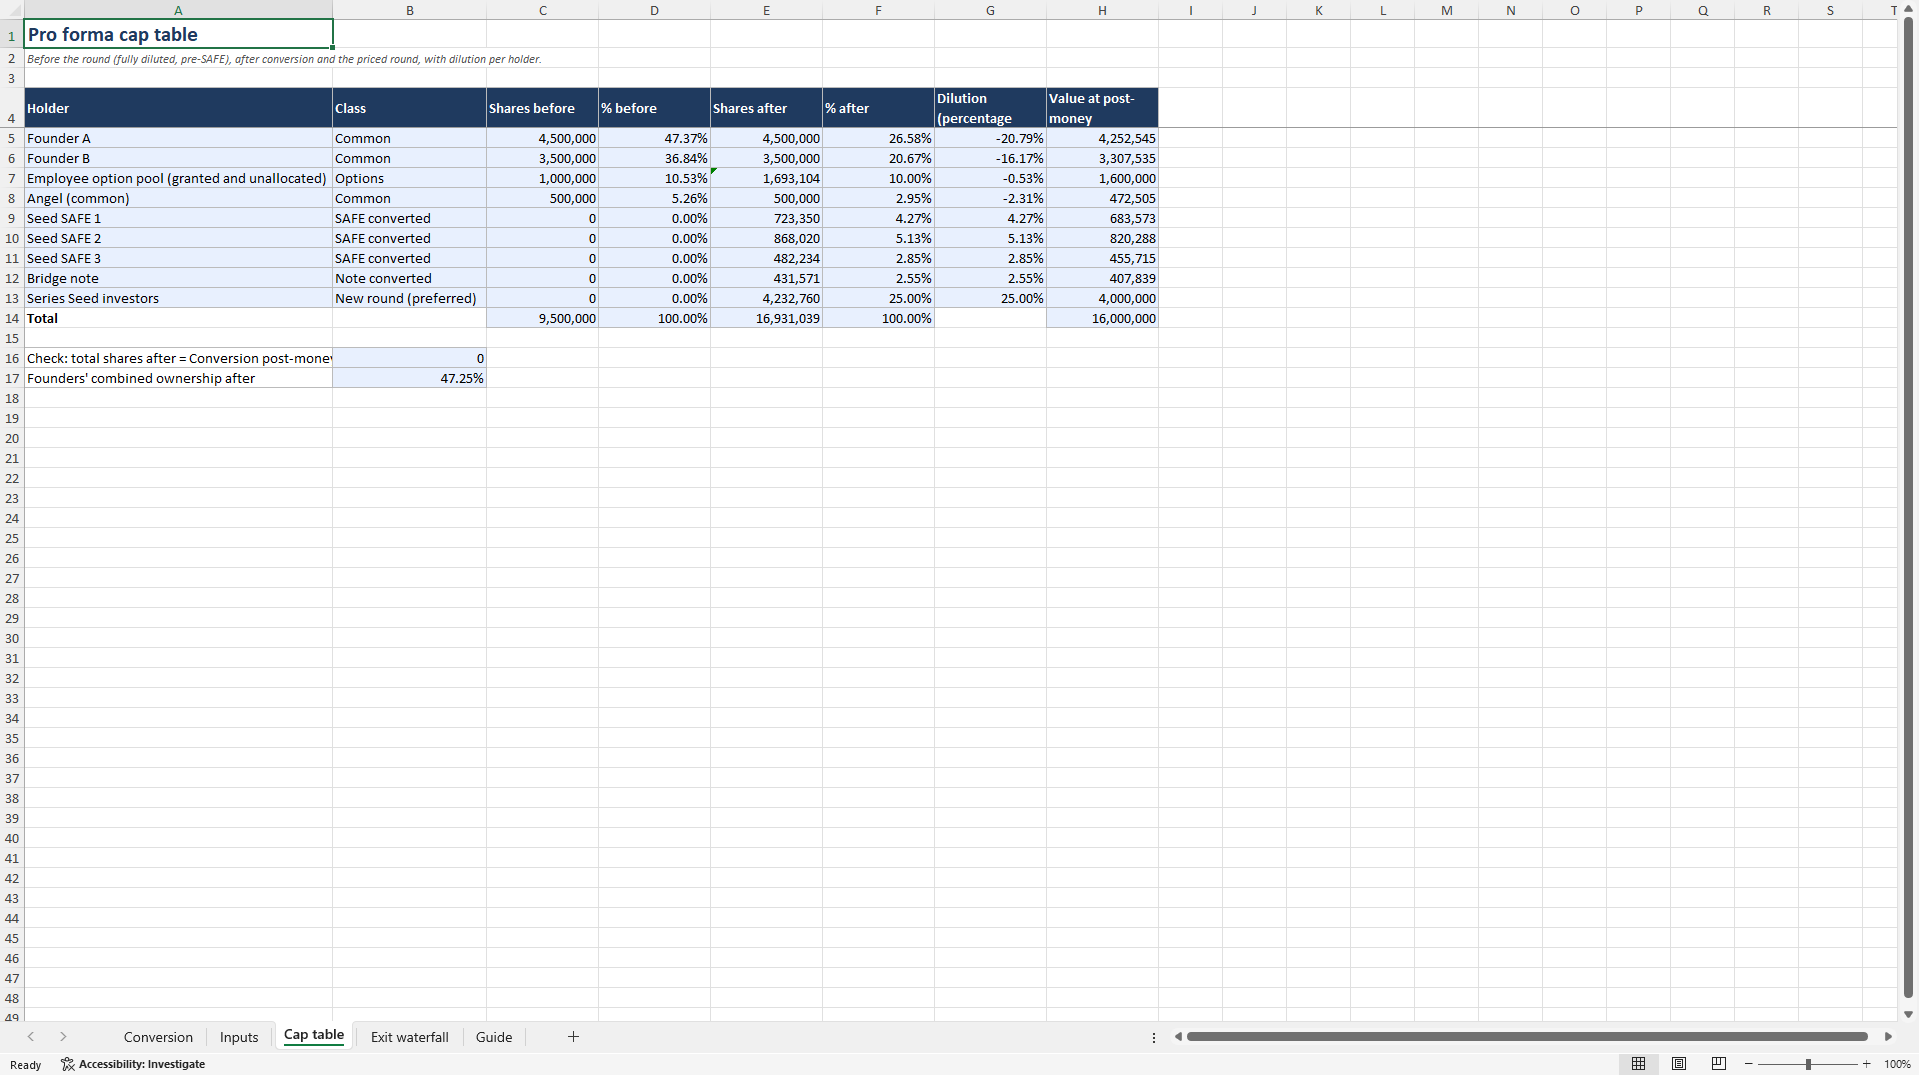This screenshot has width=1919, height=1075.
Task: Select the 'New round (preferred)' class cell
Action: 409,298
